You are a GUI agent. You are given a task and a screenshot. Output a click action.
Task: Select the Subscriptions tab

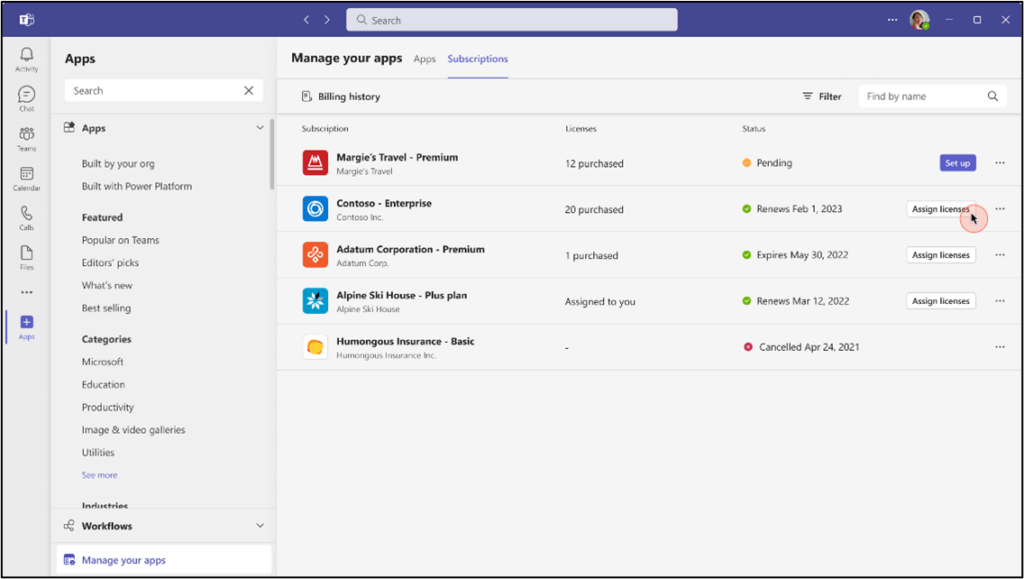[477, 59]
